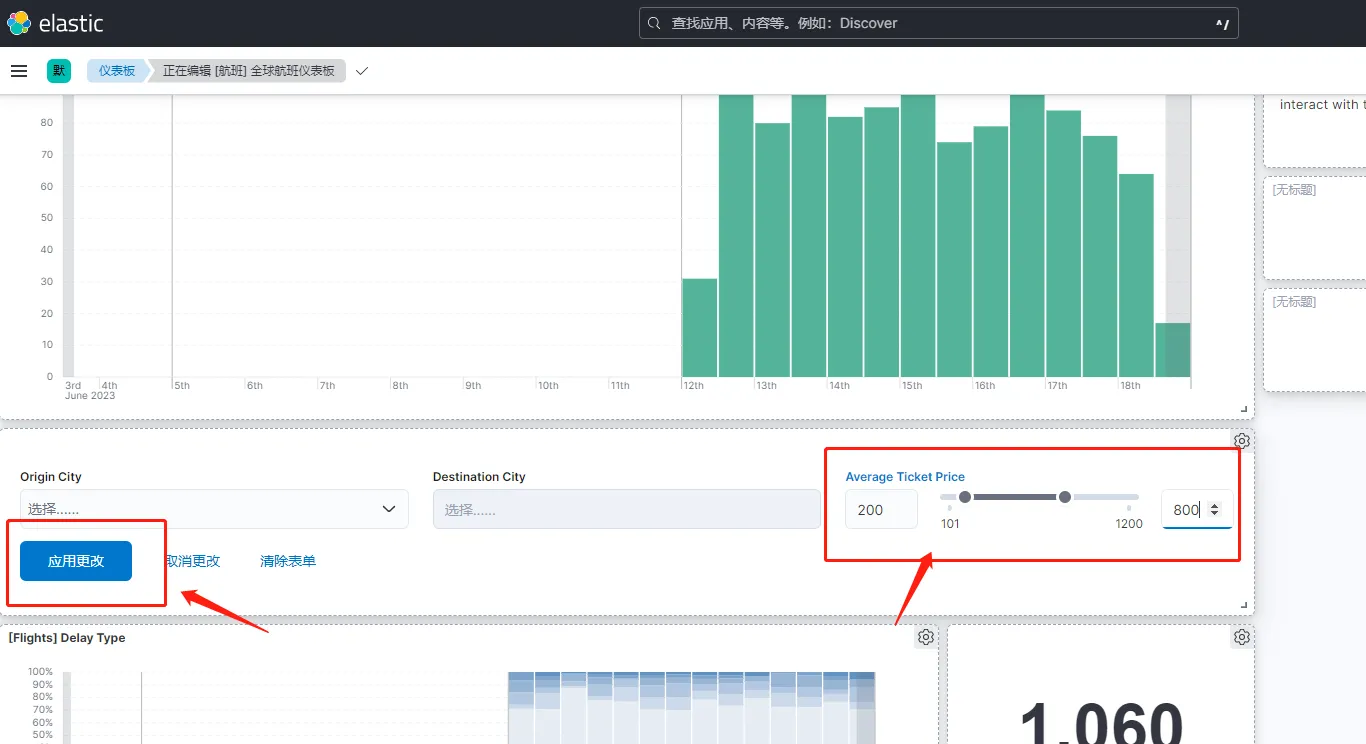Viewport: 1366px width, 744px height.
Task: Click the stepper arrows in the 800 field
Action: (1214, 510)
